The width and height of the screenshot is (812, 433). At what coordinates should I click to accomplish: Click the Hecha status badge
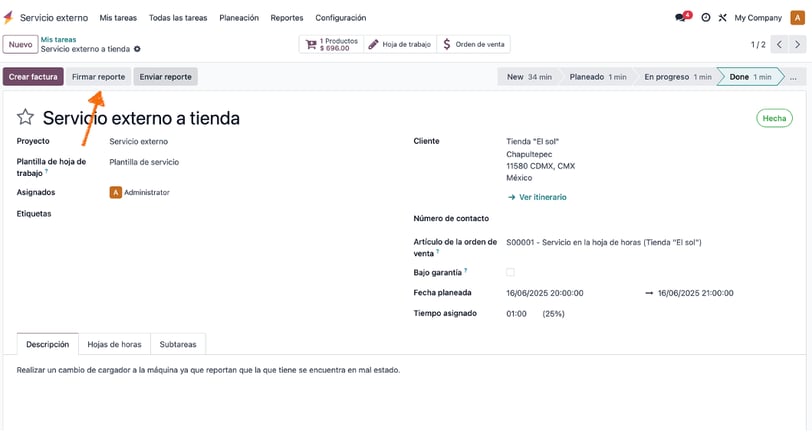click(774, 118)
